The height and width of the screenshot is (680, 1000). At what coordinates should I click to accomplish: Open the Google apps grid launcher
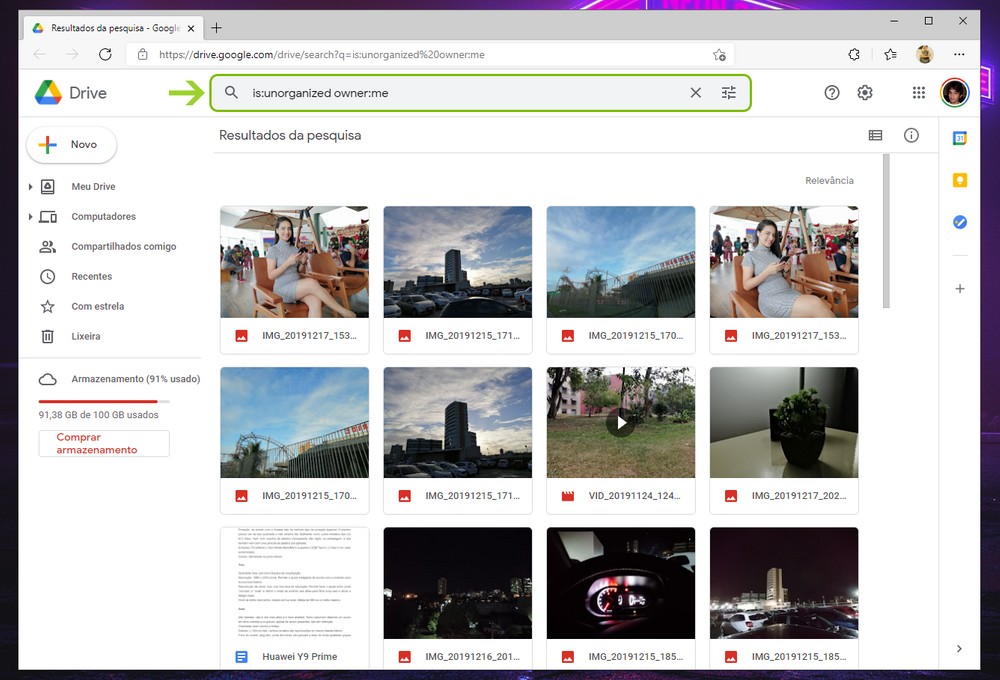[x=918, y=93]
